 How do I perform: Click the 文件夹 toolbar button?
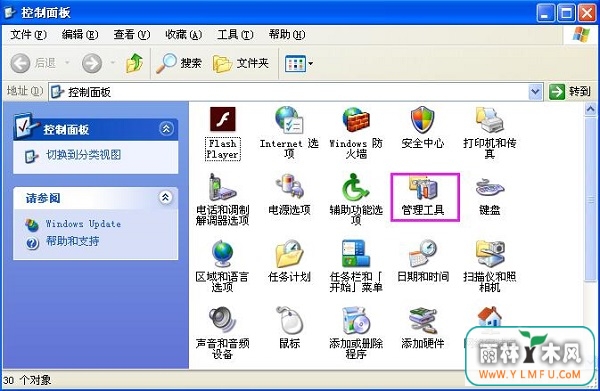point(241,63)
